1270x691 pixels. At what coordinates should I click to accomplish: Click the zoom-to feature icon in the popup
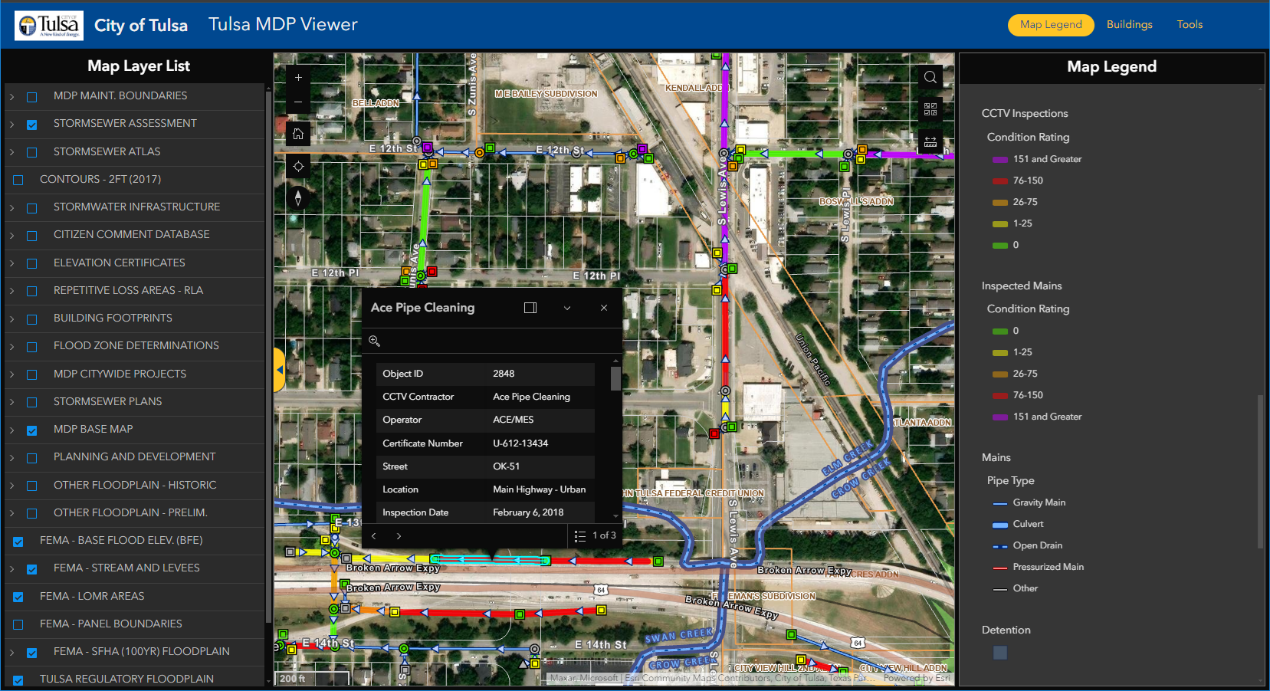pyautogui.click(x=374, y=340)
